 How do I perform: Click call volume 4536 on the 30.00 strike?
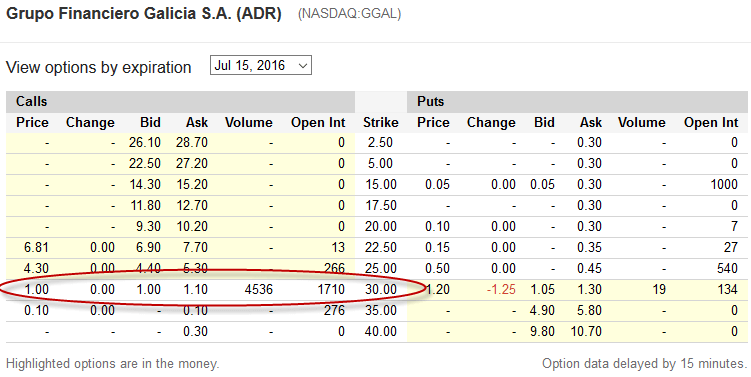coord(259,290)
